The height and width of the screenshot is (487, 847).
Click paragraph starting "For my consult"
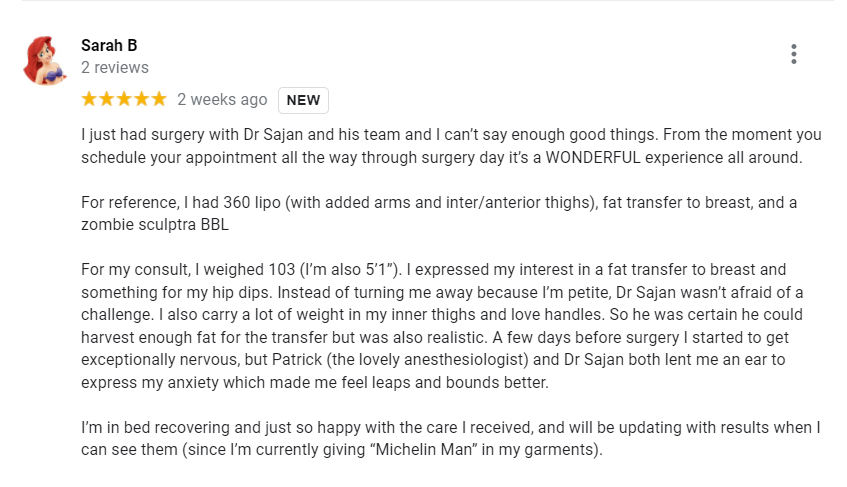(442, 326)
